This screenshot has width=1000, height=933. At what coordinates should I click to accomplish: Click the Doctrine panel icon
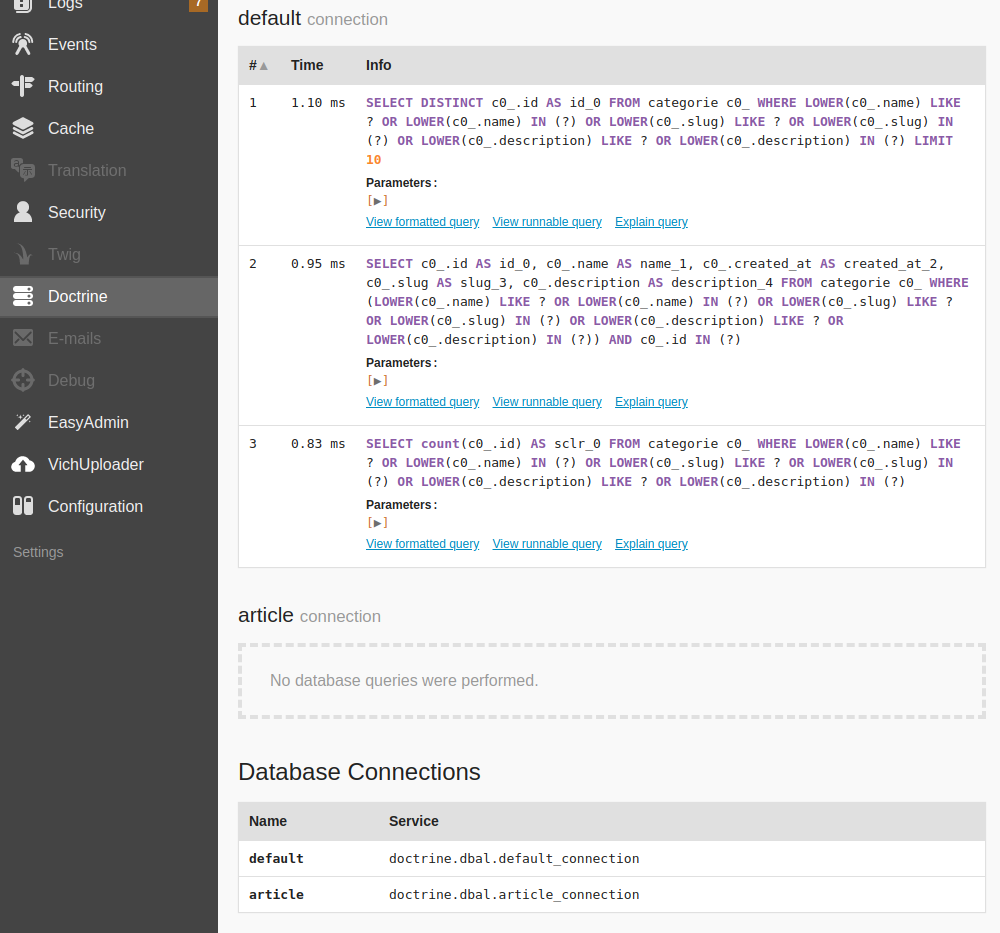(22, 296)
